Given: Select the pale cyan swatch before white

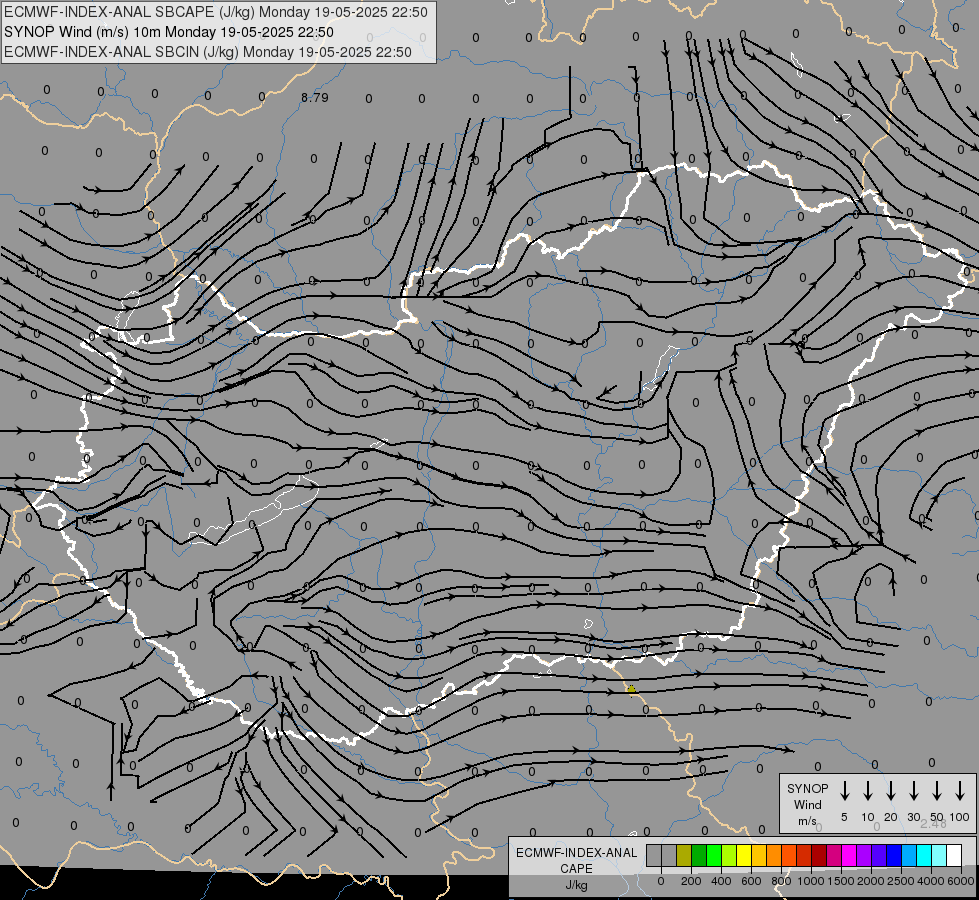Looking at the screenshot, I should tap(938, 855).
